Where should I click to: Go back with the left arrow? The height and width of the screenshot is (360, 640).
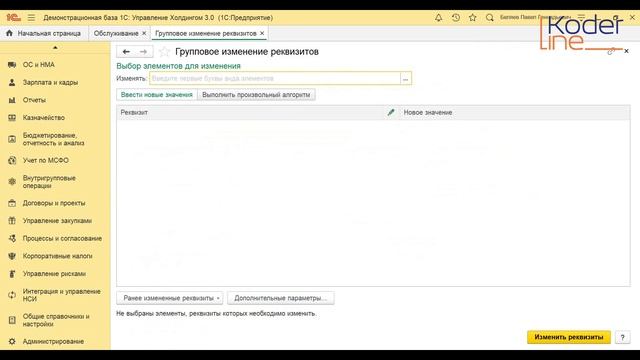click(x=126, y=52)
